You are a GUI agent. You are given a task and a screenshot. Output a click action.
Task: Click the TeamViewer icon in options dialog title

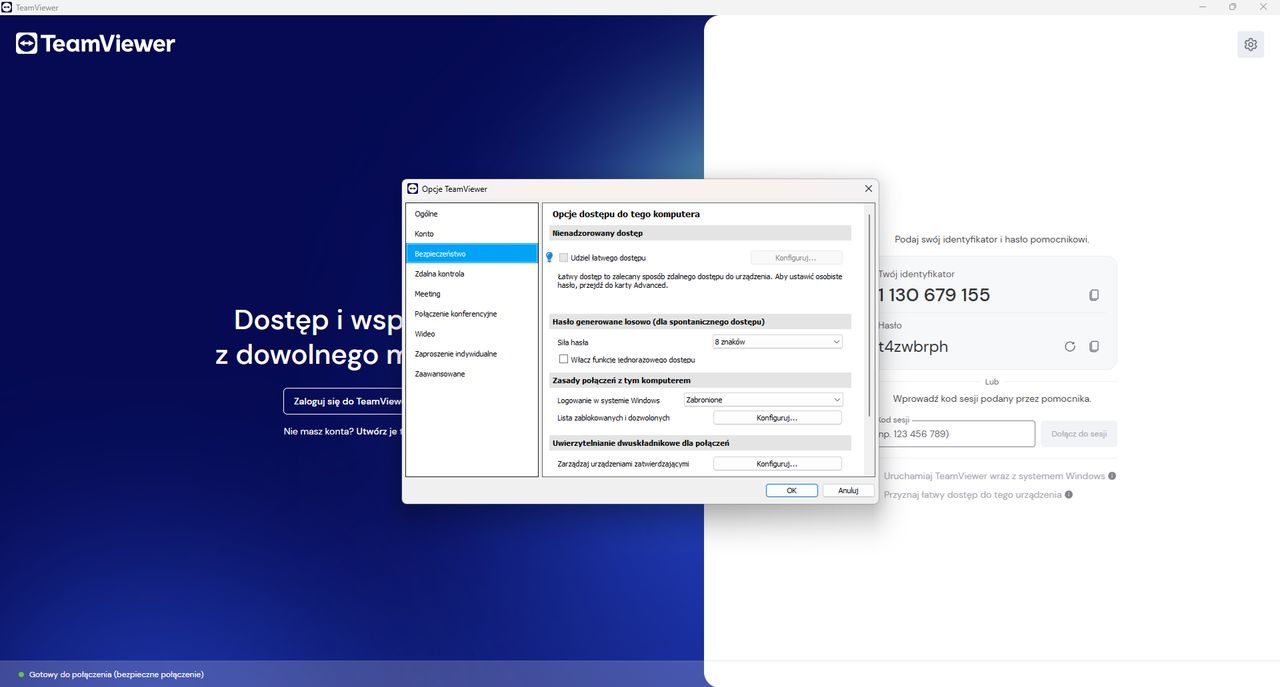(412, 188)
